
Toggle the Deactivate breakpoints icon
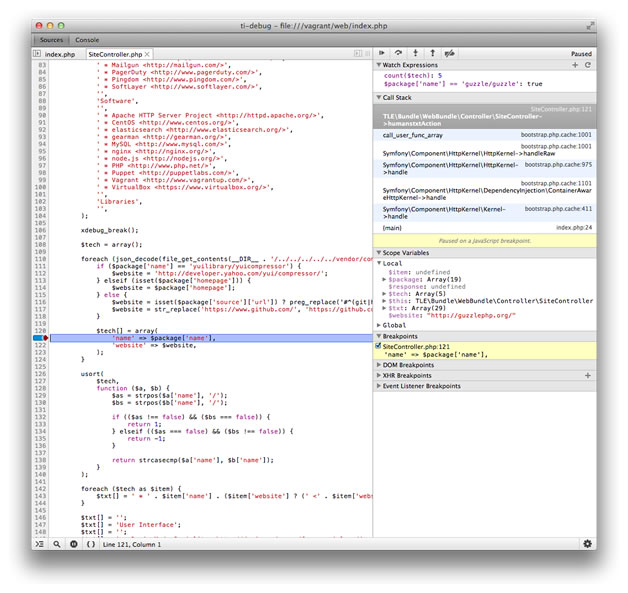pyautogui.click(x=450, y=53)
